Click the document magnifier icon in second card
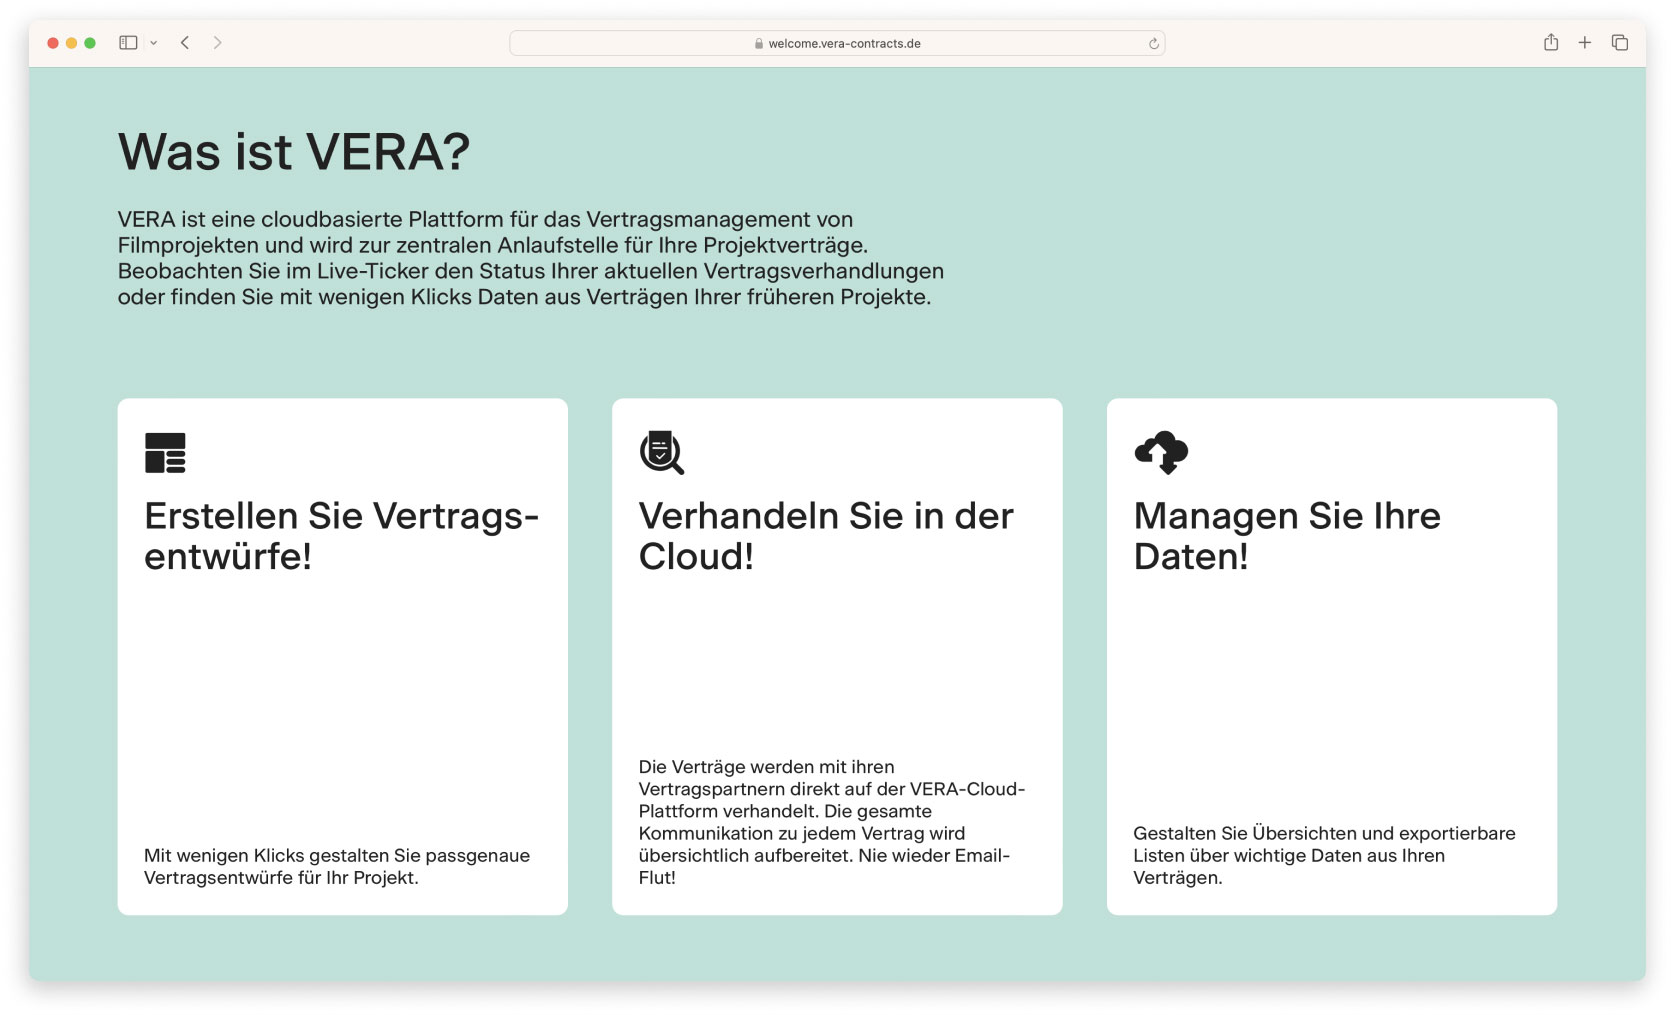Image resolution: width=1671 pixels, height=1015 pixels. (662, 452)
